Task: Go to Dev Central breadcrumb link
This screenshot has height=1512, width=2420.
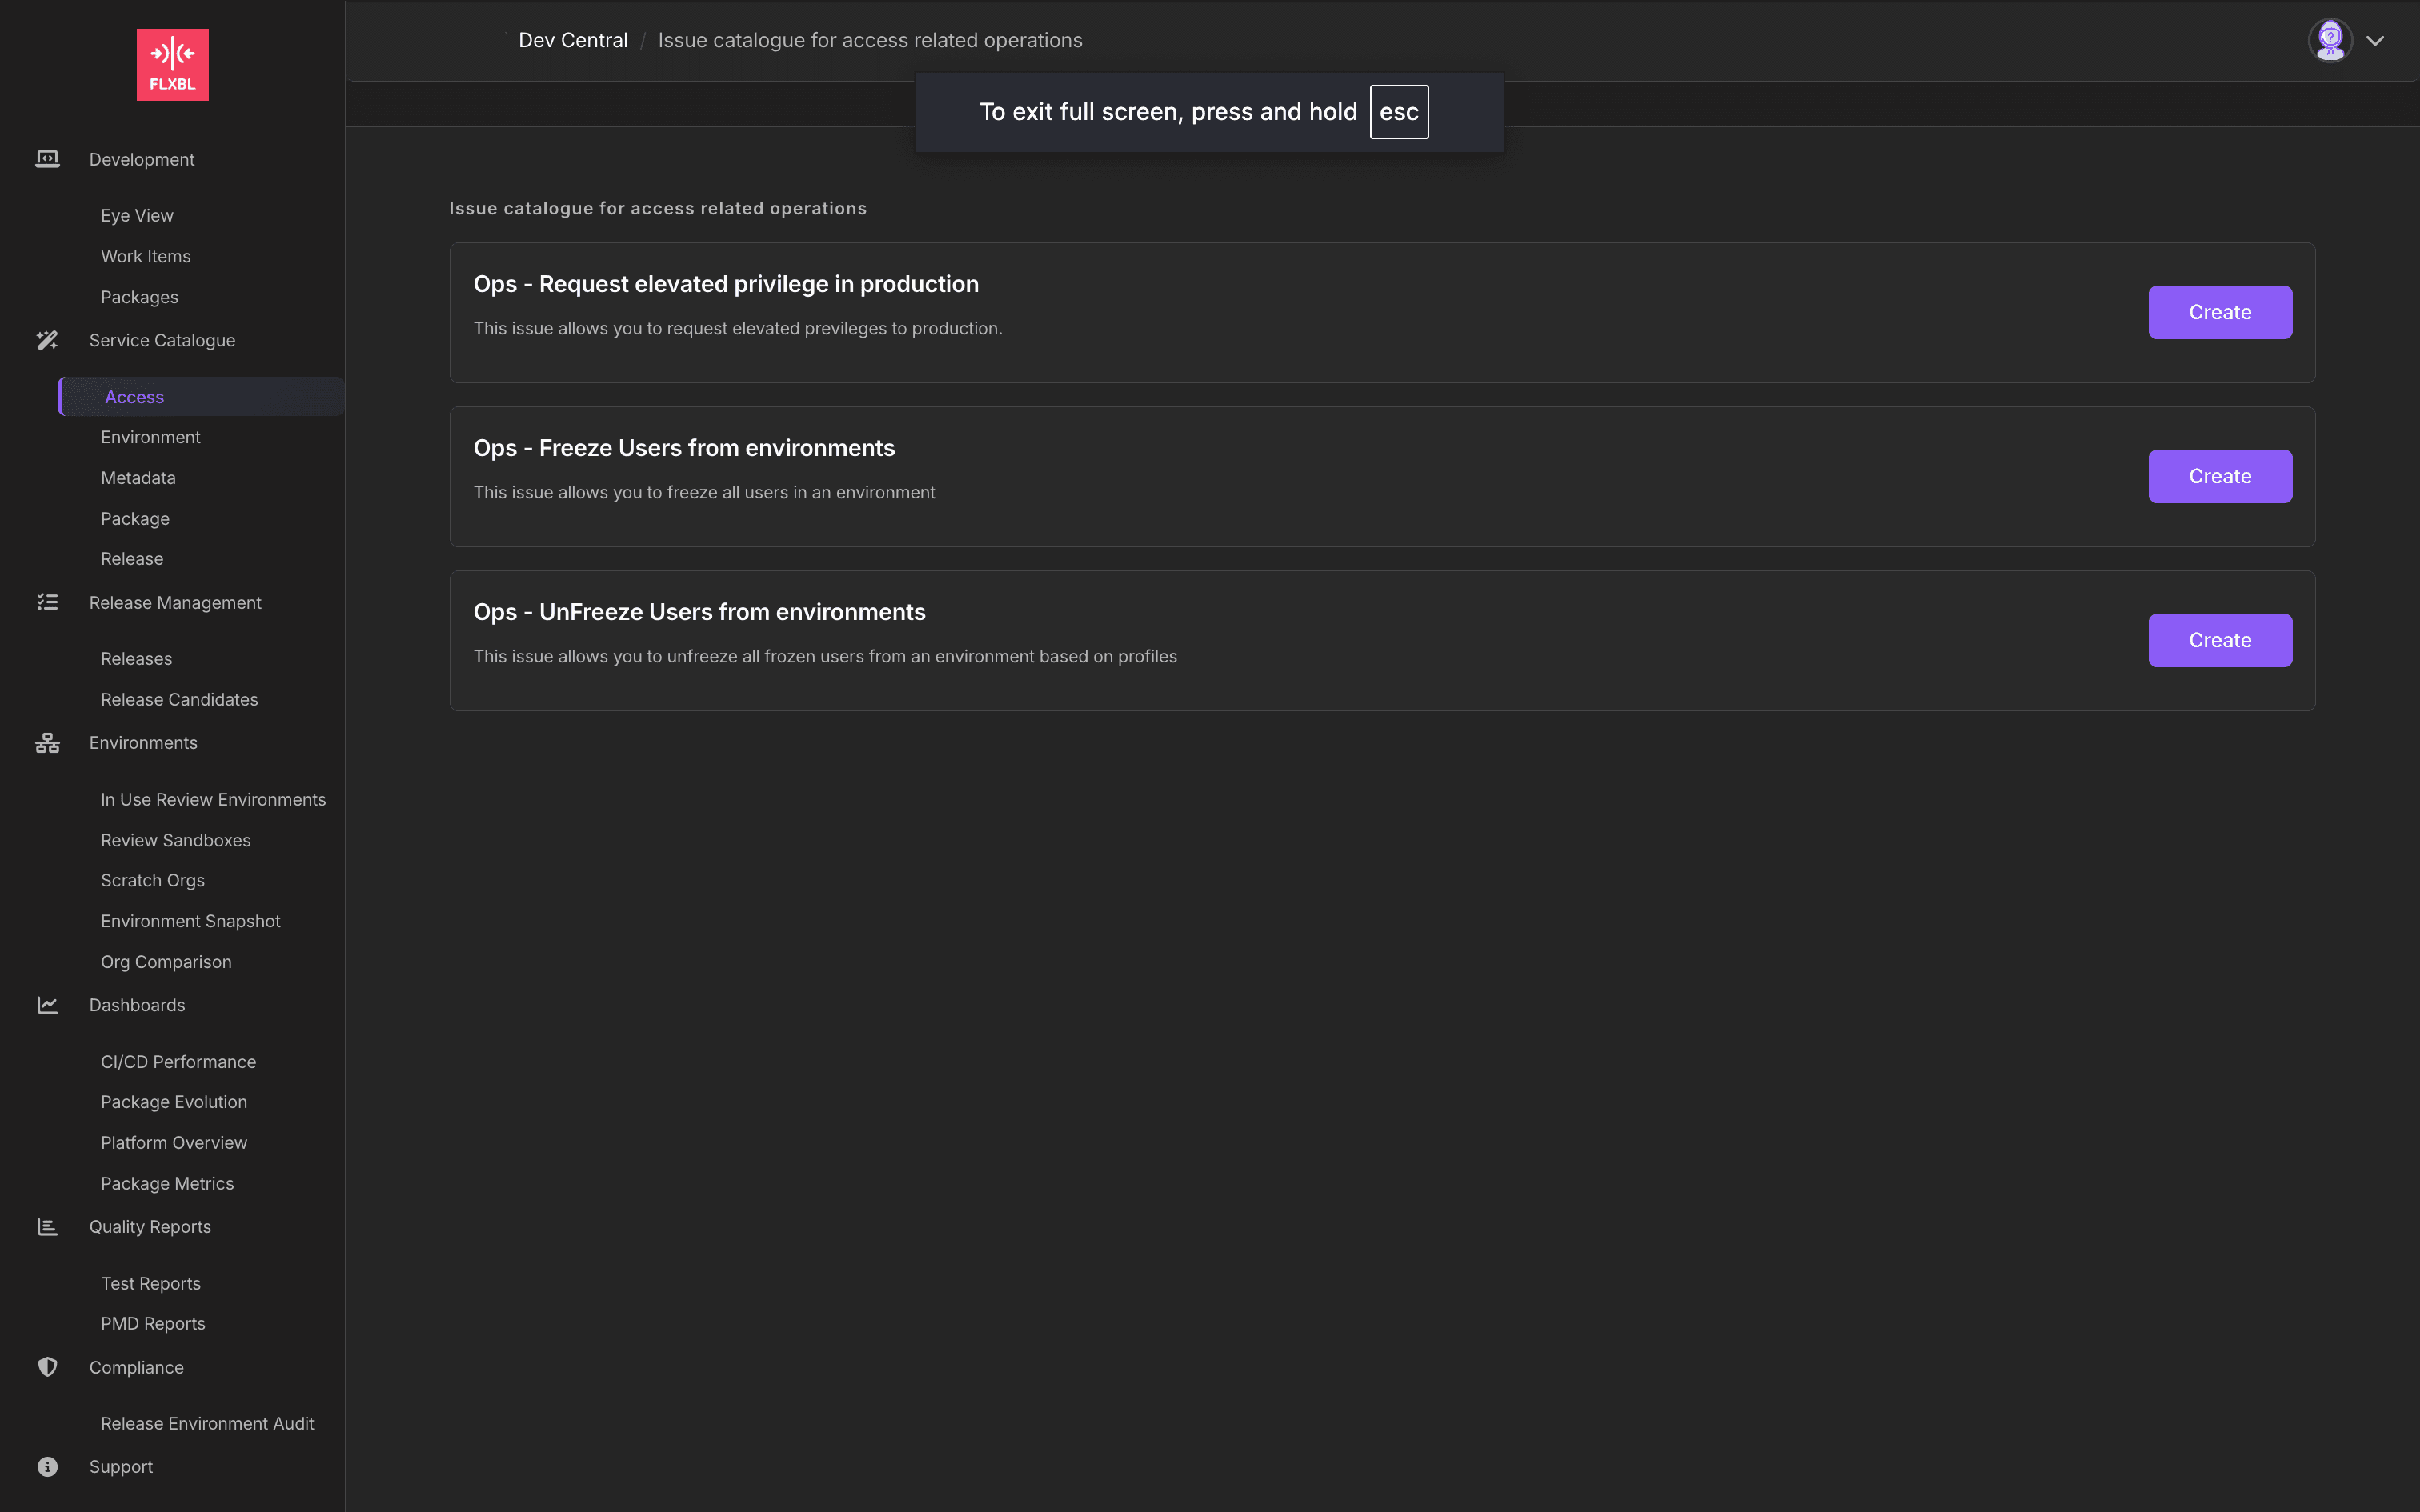Action: pyautogui.click(x=573, y=40)
